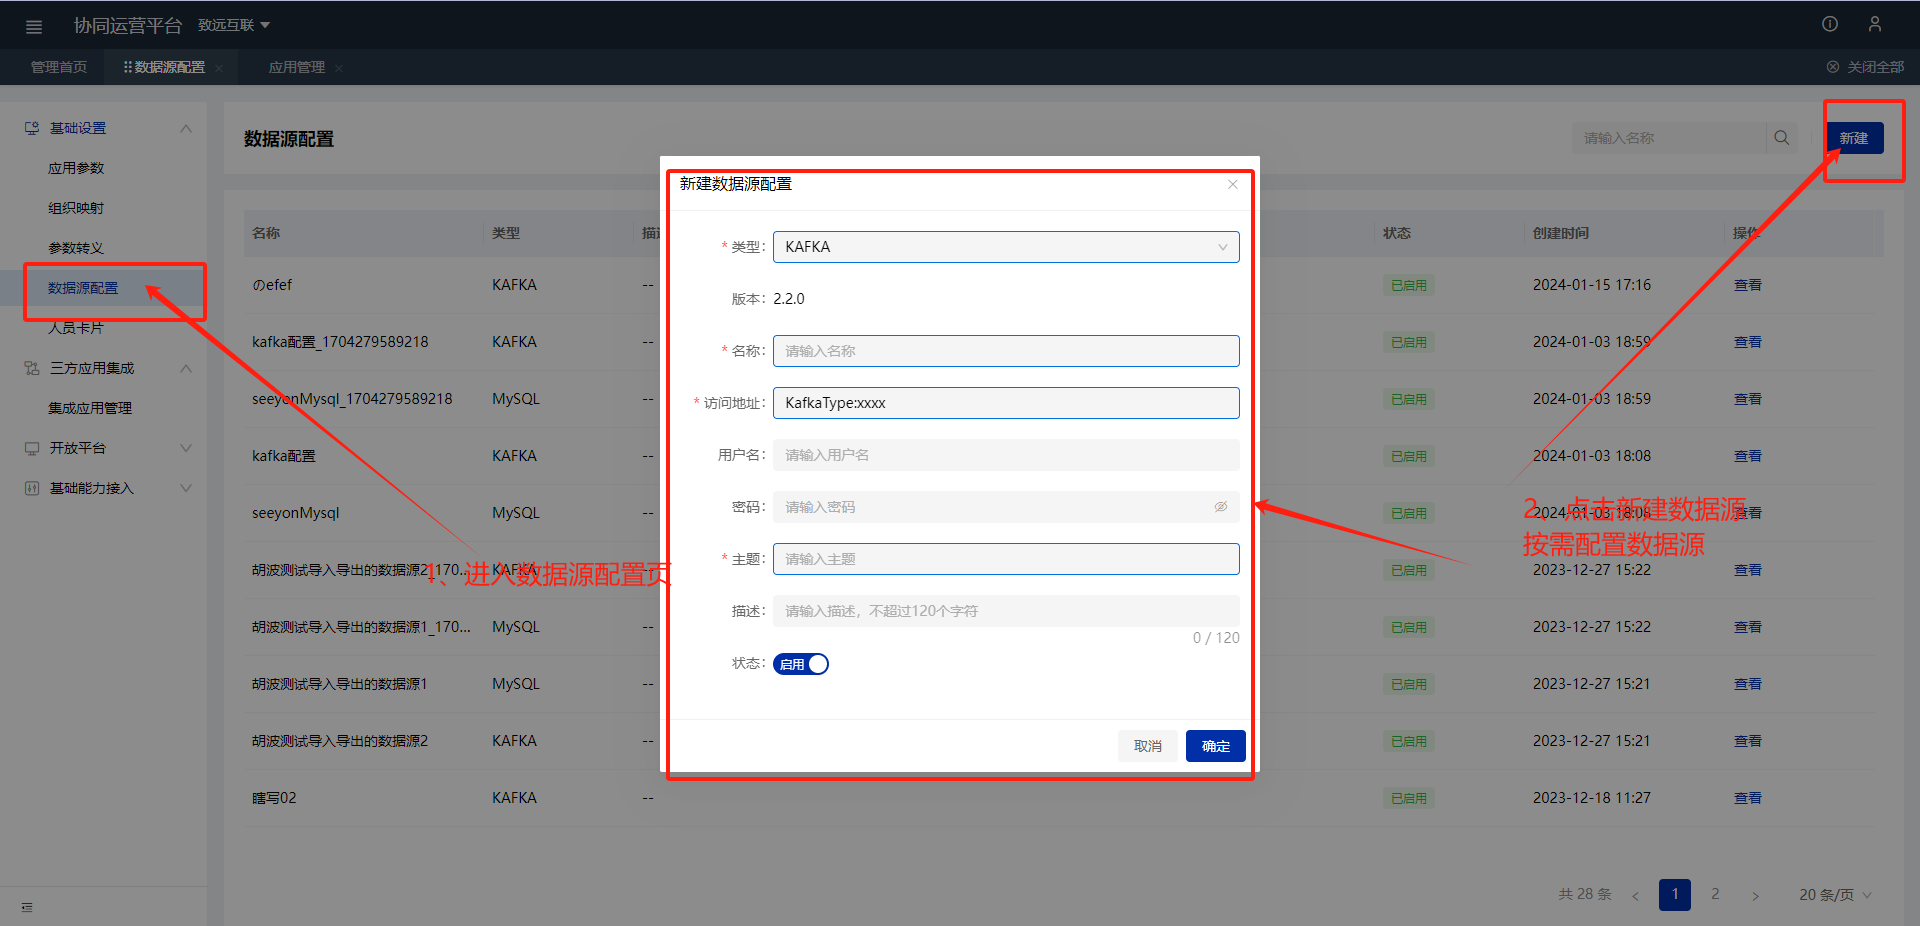The image size is (1920, 926).
Task: Open the info help icon
Action: click(1830, 24)
